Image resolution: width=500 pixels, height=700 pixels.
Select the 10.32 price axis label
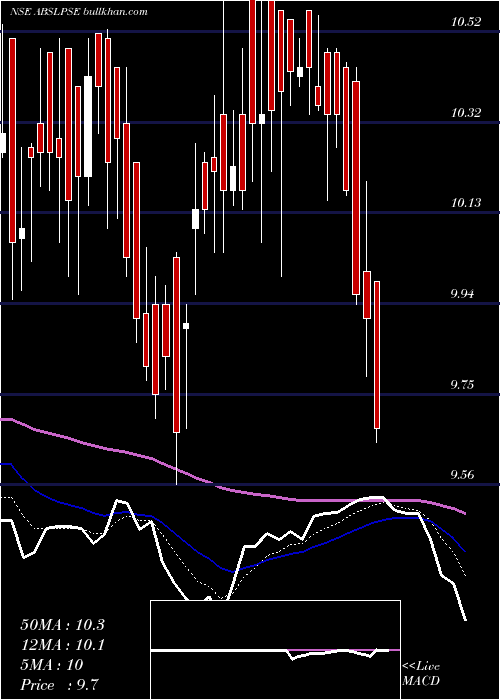[x=466, y=113]
